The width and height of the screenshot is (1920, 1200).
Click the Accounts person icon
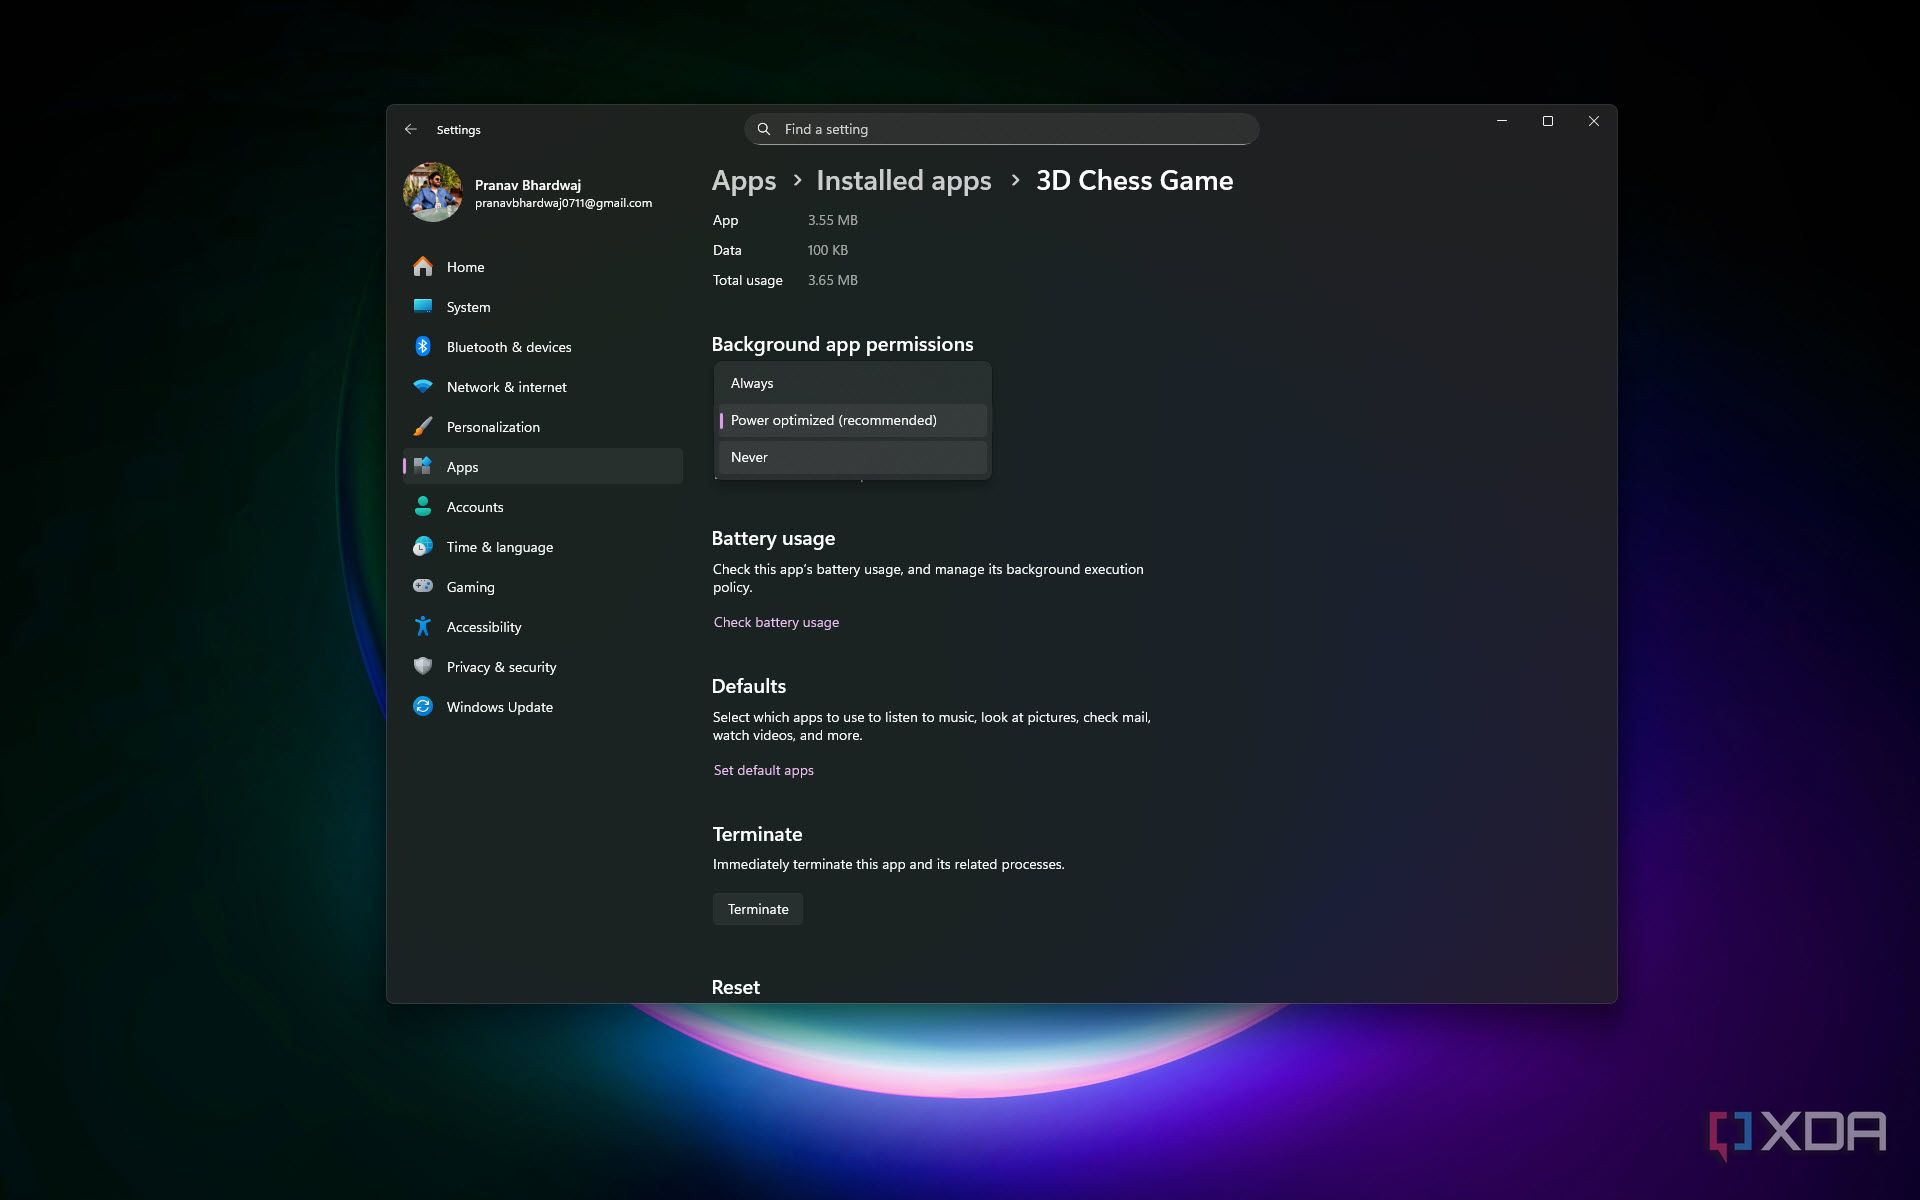[423, 507]
